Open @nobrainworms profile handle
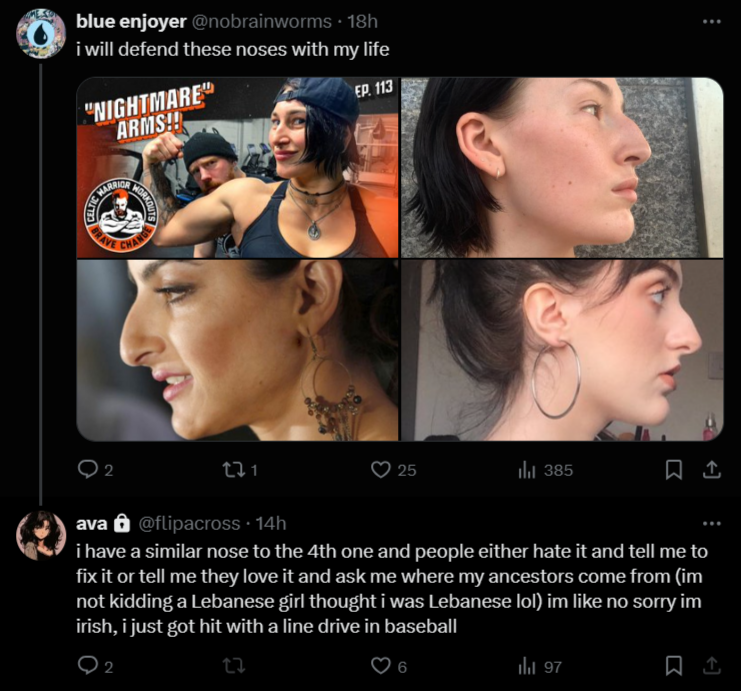Screen dimensions: 741x691 (x=261, y=22)
